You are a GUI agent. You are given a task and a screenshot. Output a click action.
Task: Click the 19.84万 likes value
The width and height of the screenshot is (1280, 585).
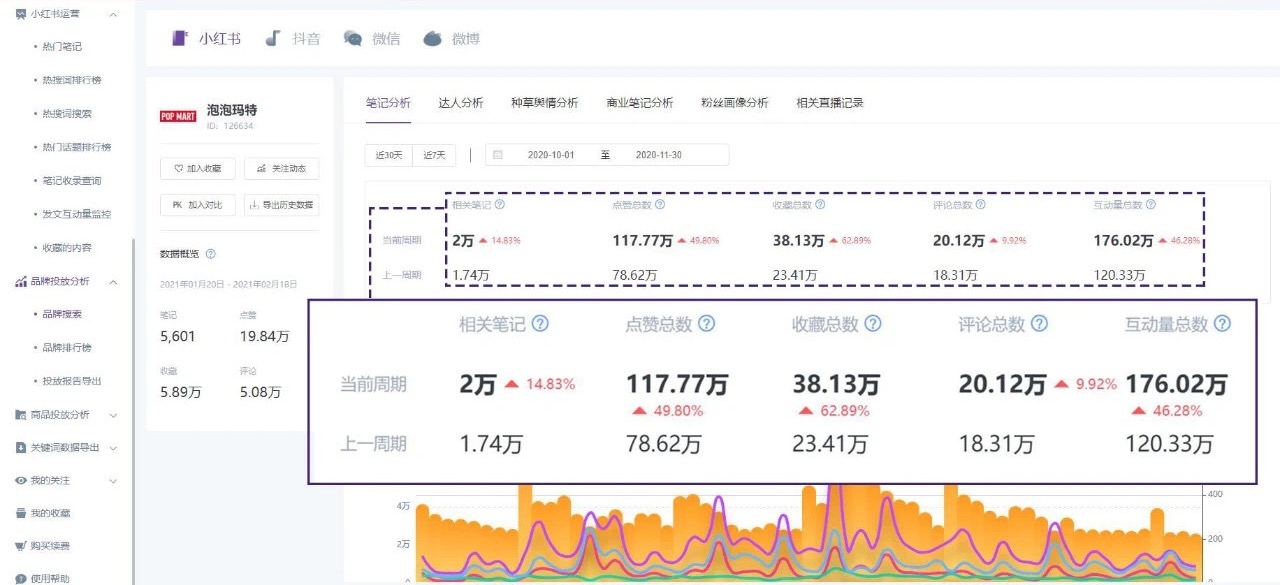click(264, 336)
